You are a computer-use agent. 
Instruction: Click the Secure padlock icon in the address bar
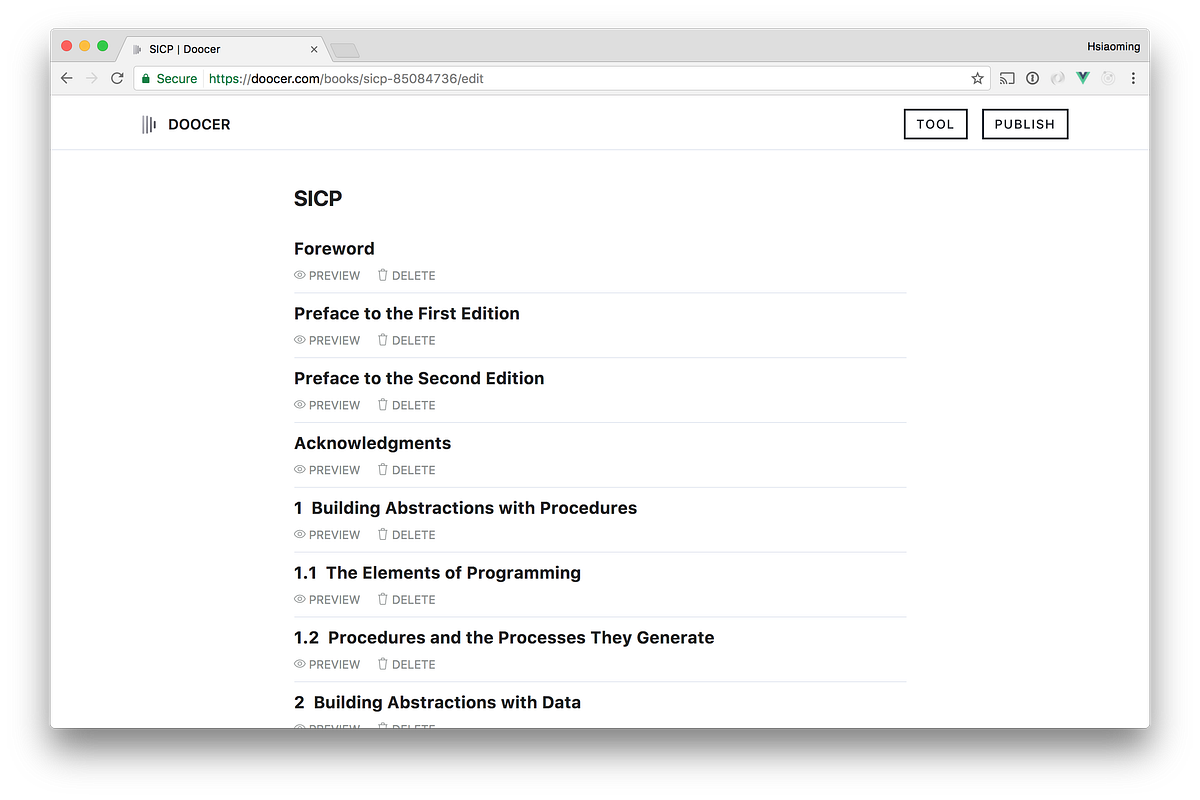point(148,78)
